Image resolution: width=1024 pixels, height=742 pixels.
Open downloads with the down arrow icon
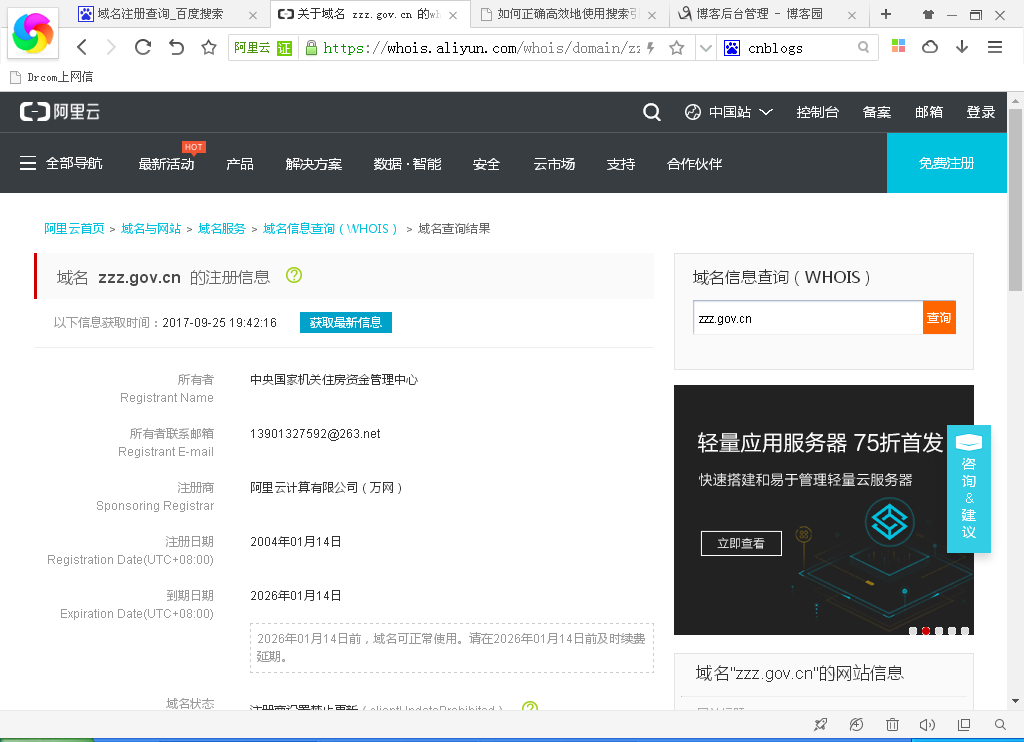coord(962,46)
